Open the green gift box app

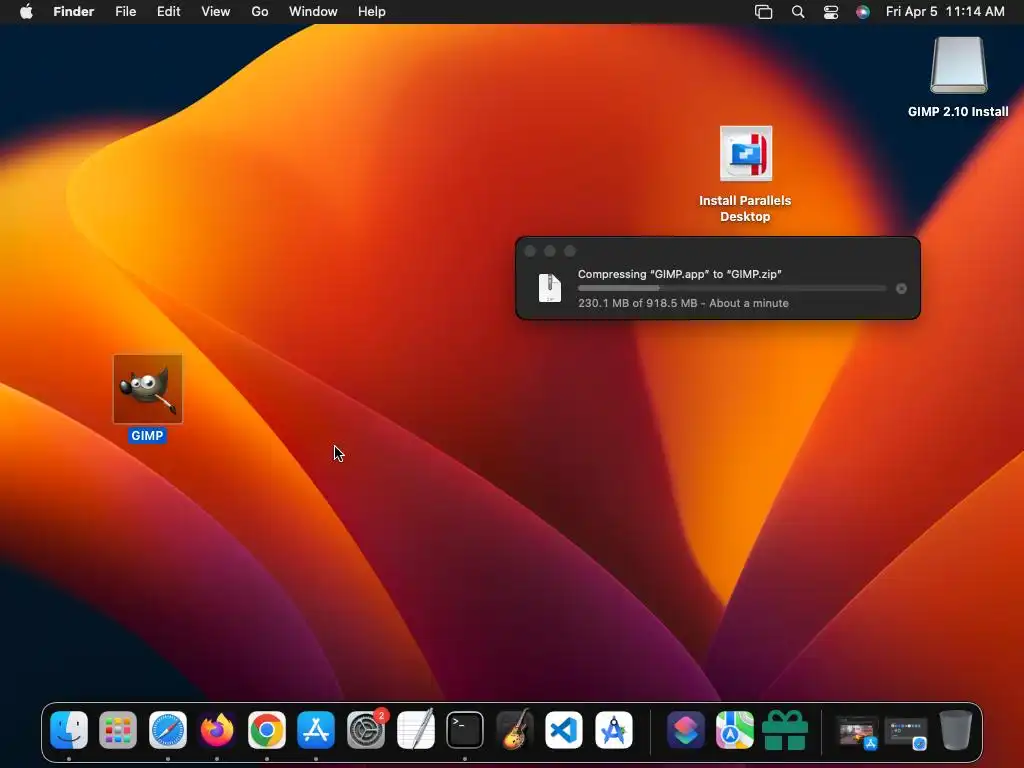[x=785, y=729]
